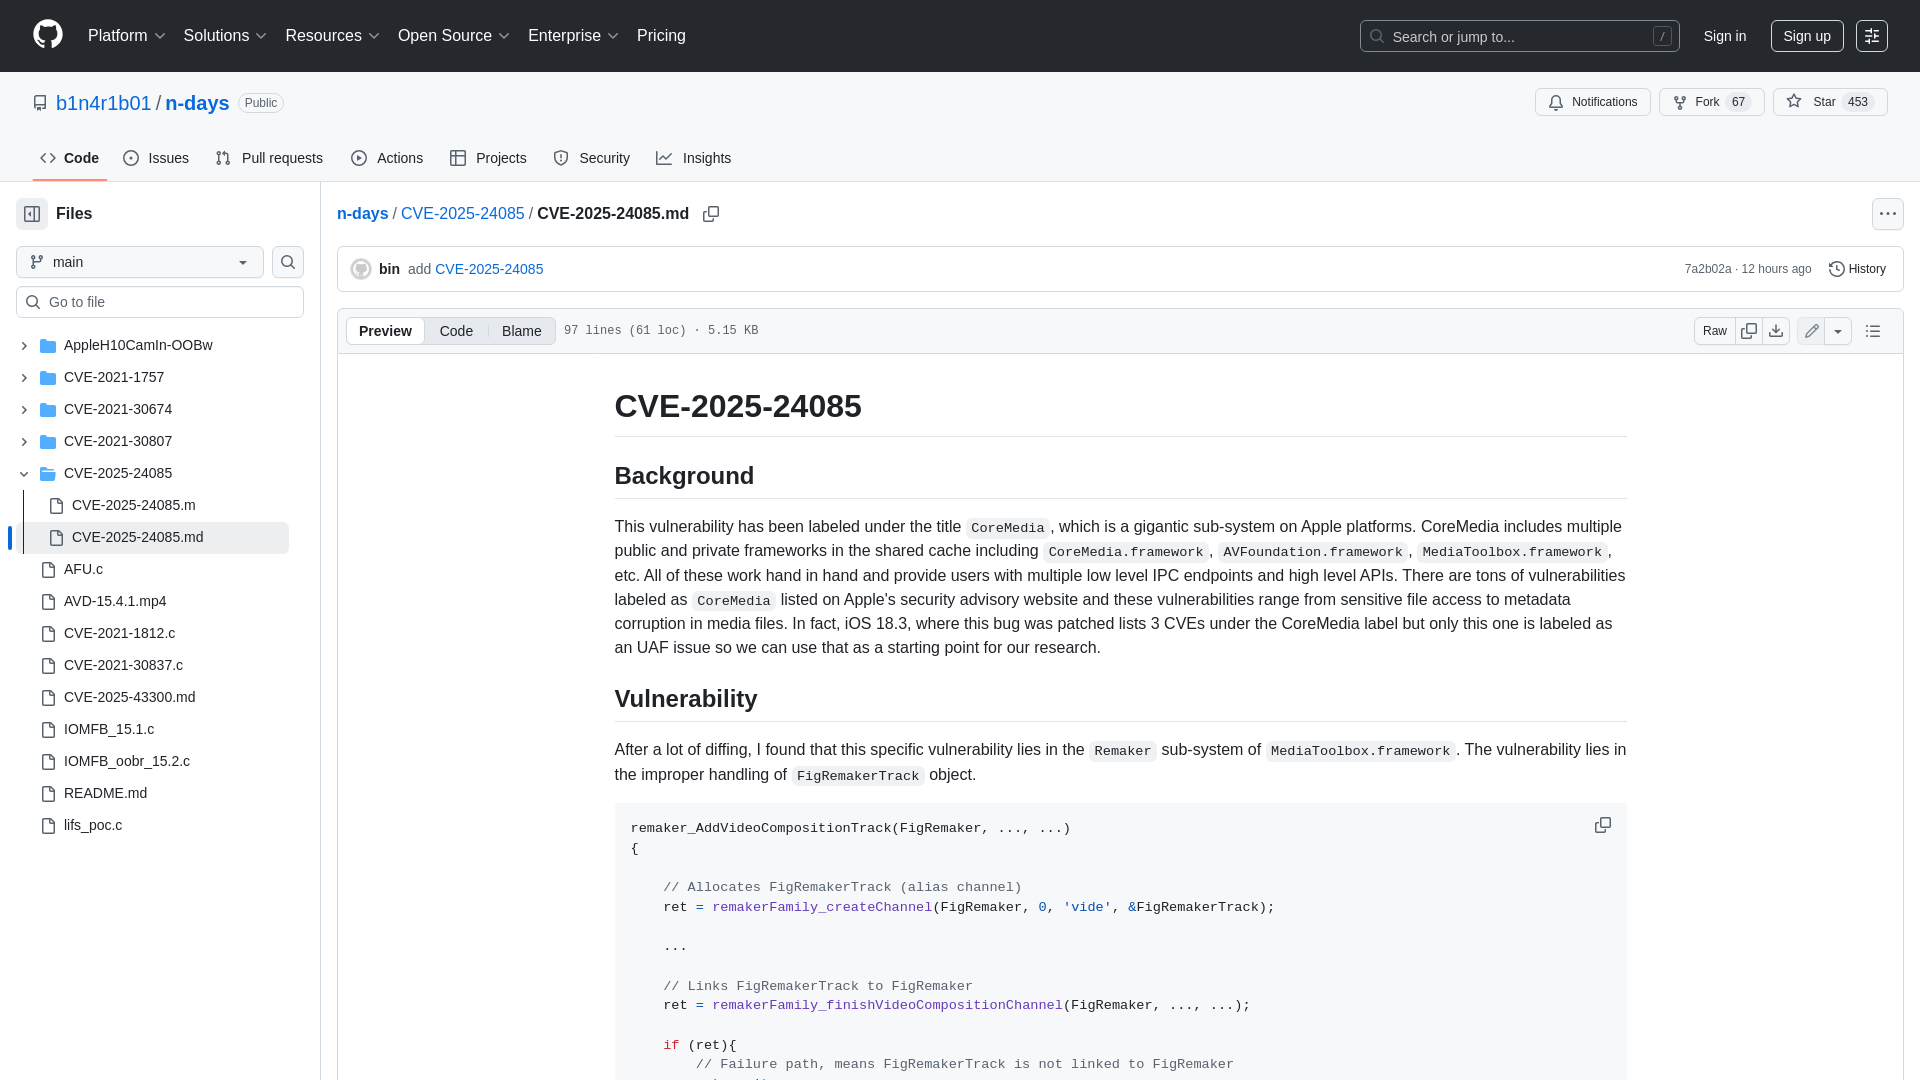
Task: Open the CVE-2025-24085 commit link
Action: tap(489, 269)
